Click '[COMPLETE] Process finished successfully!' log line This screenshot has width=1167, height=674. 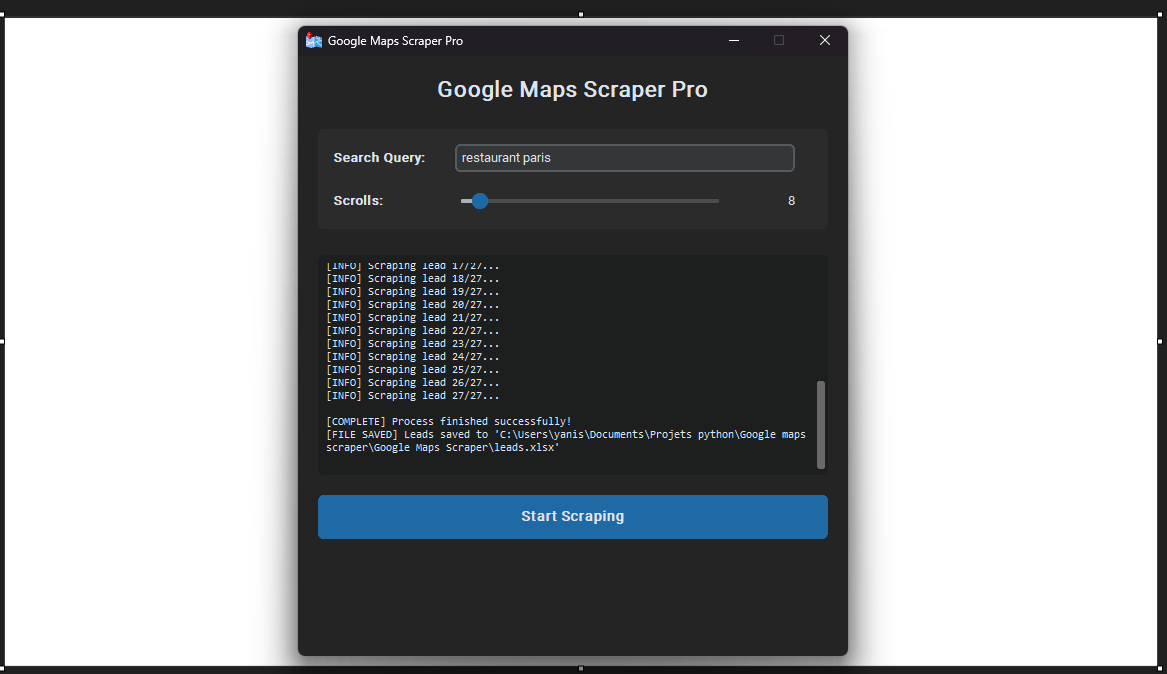point(449,422)
